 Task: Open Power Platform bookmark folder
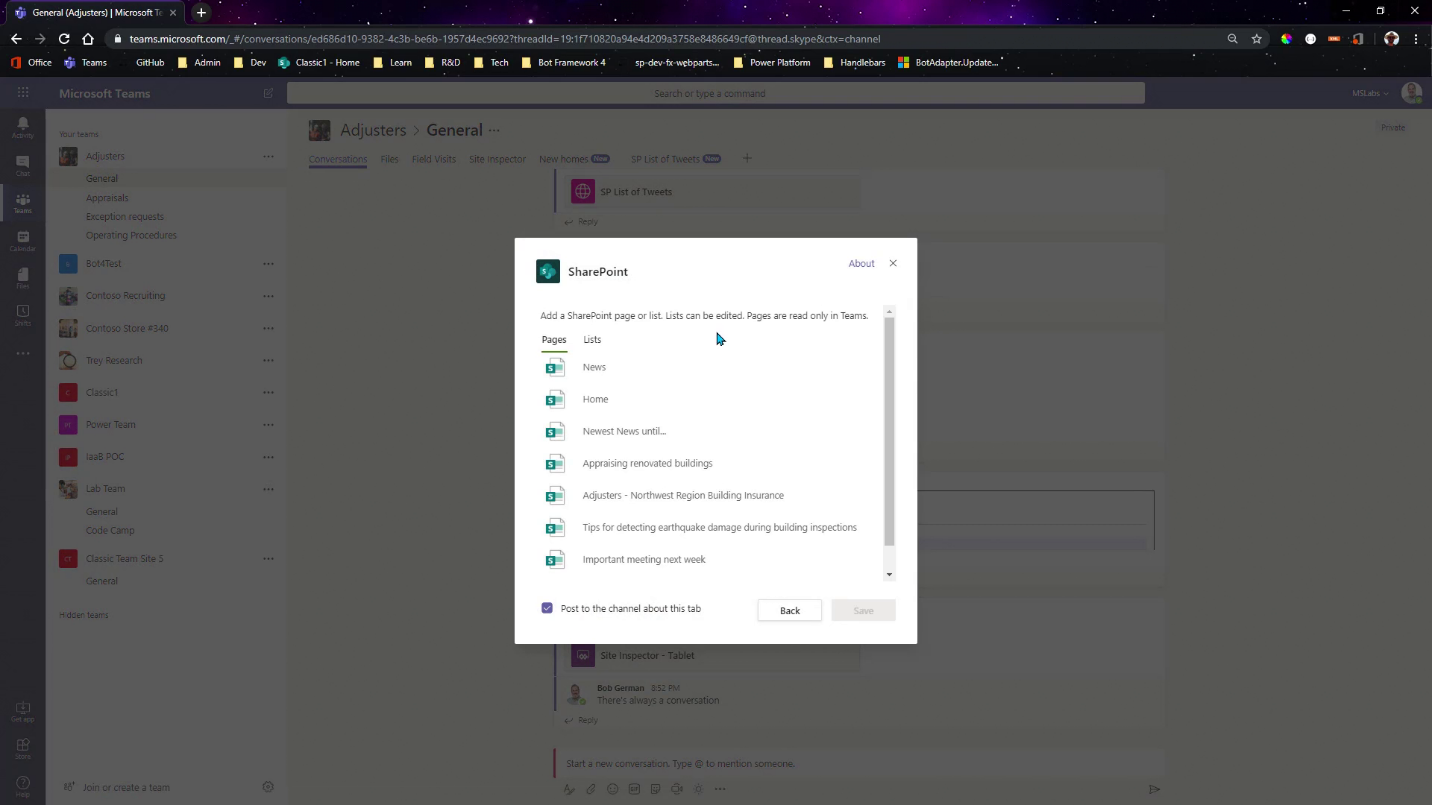coord(772,62)
